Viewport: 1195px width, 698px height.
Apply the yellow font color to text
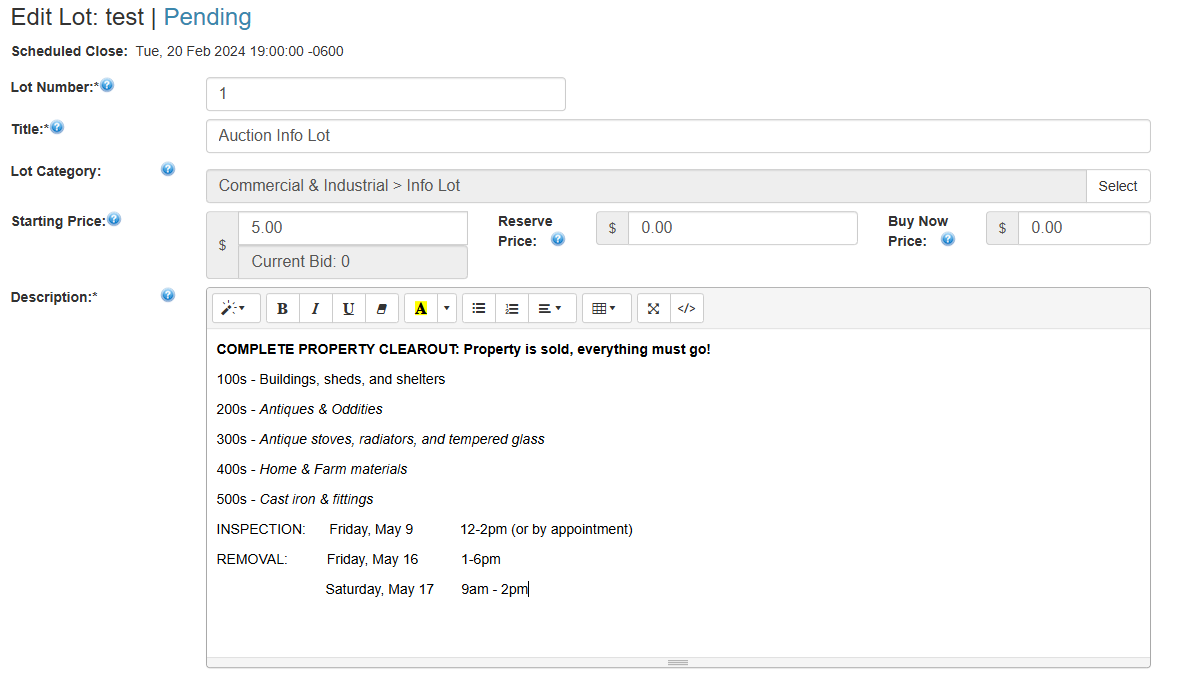[x=420, y=308]
